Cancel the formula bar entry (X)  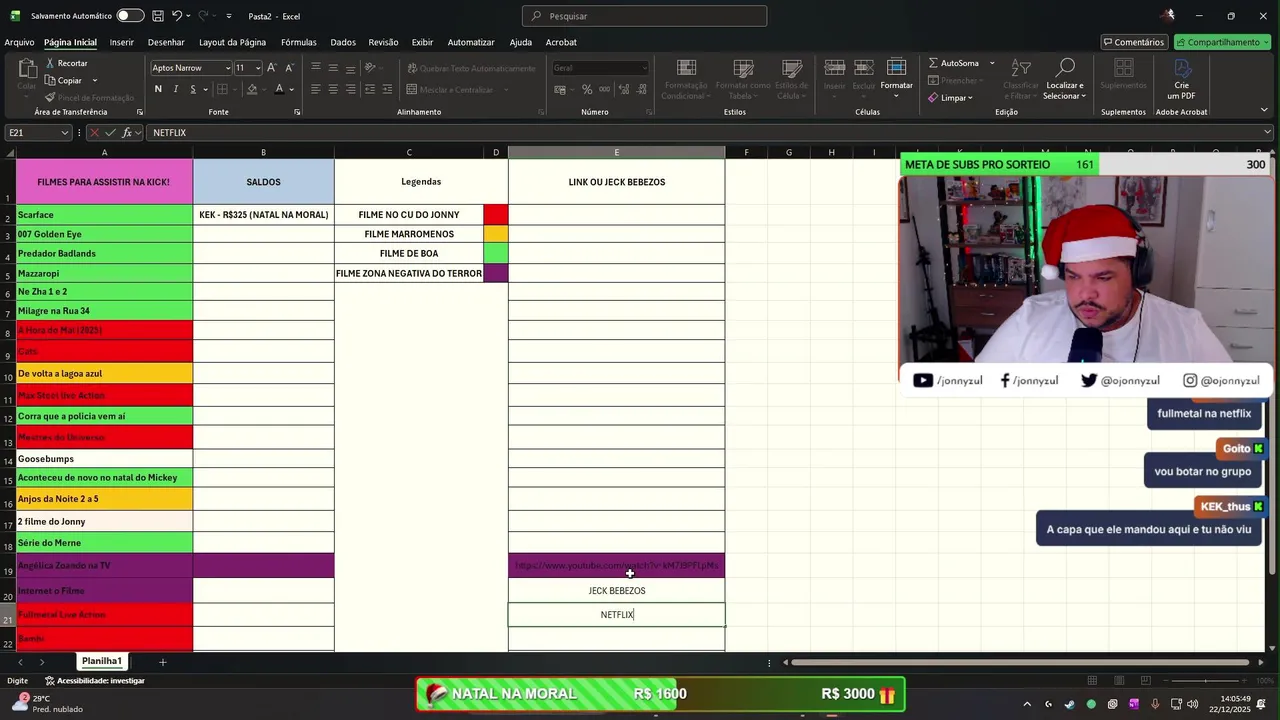coord(94,132)
